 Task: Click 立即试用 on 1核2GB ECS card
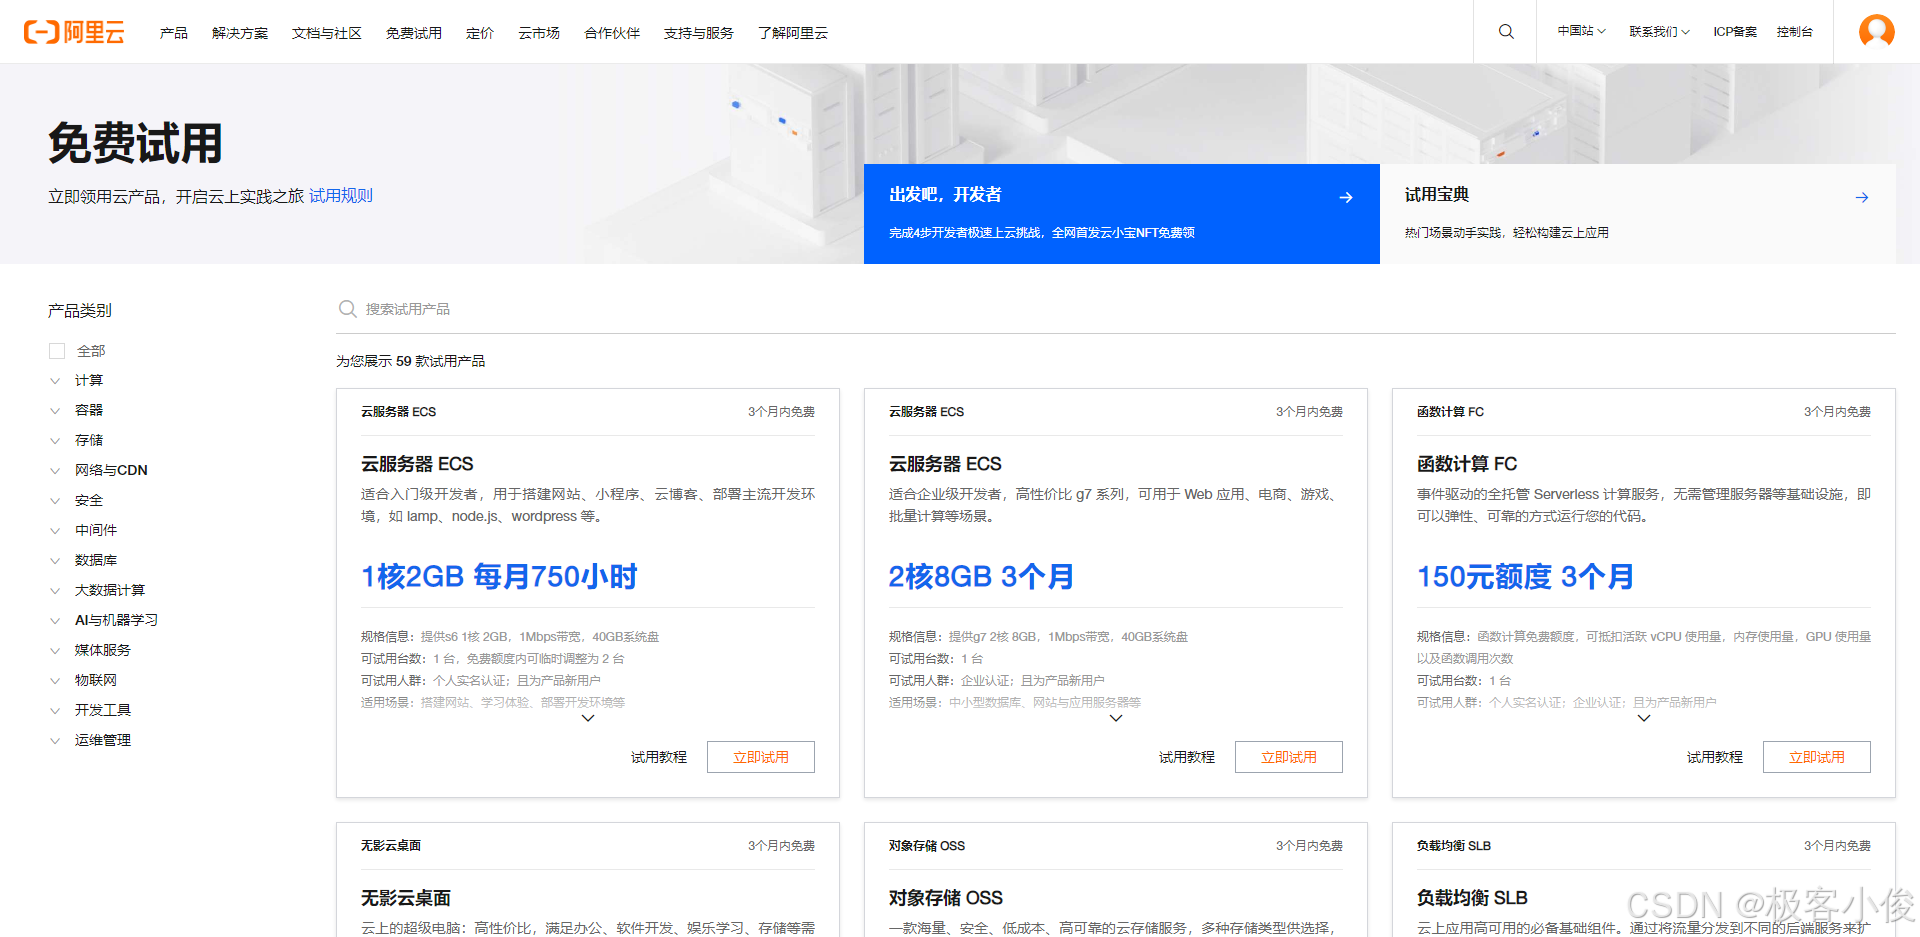[x=761, y=757]
